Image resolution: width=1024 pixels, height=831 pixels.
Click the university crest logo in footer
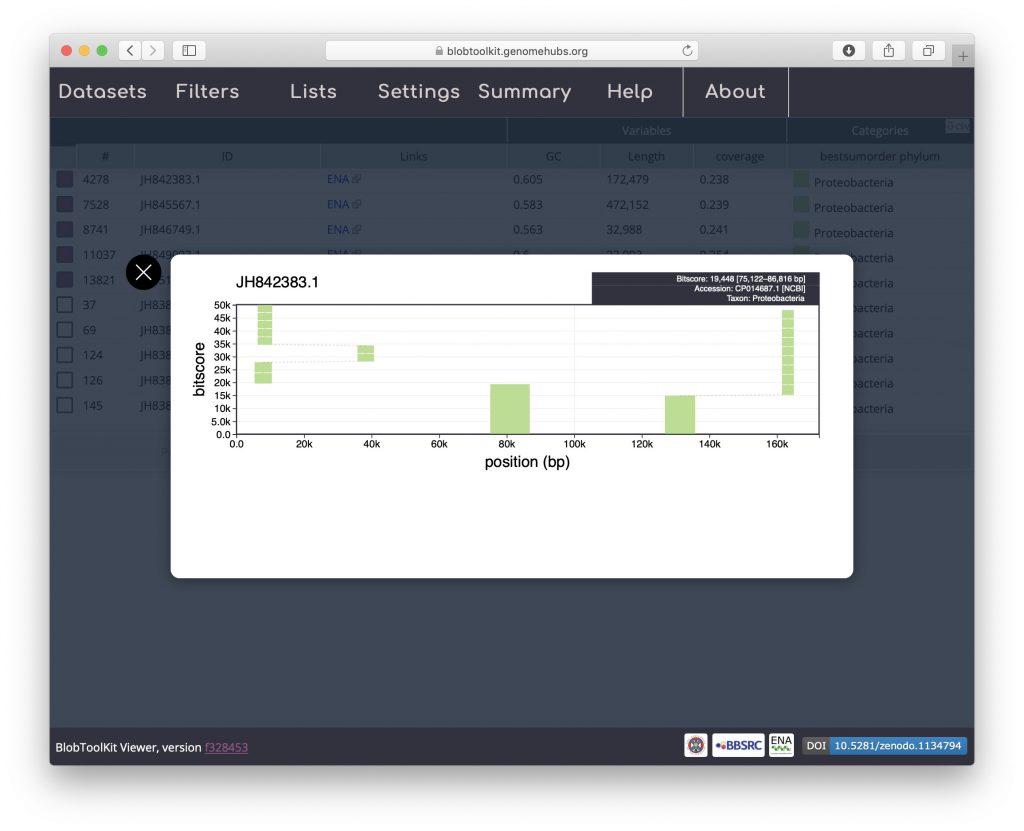(x=696, y=746)
